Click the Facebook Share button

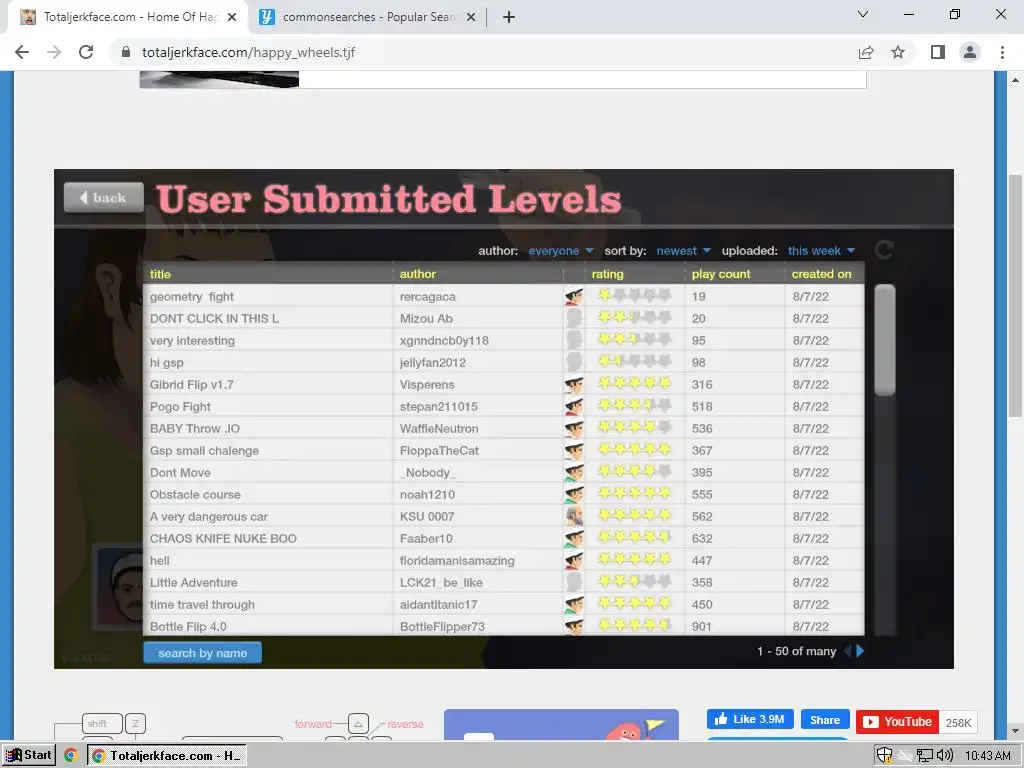coord(825,720)
